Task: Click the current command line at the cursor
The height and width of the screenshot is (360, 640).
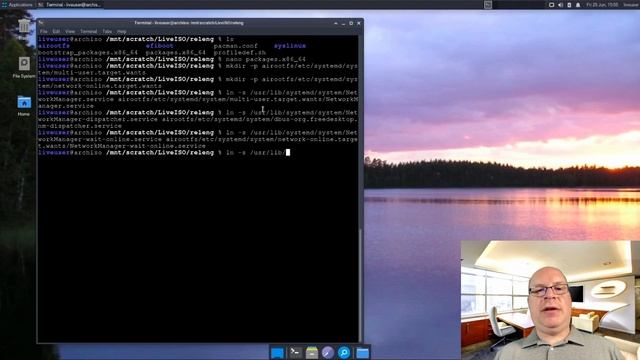Action: coord(164,153)
